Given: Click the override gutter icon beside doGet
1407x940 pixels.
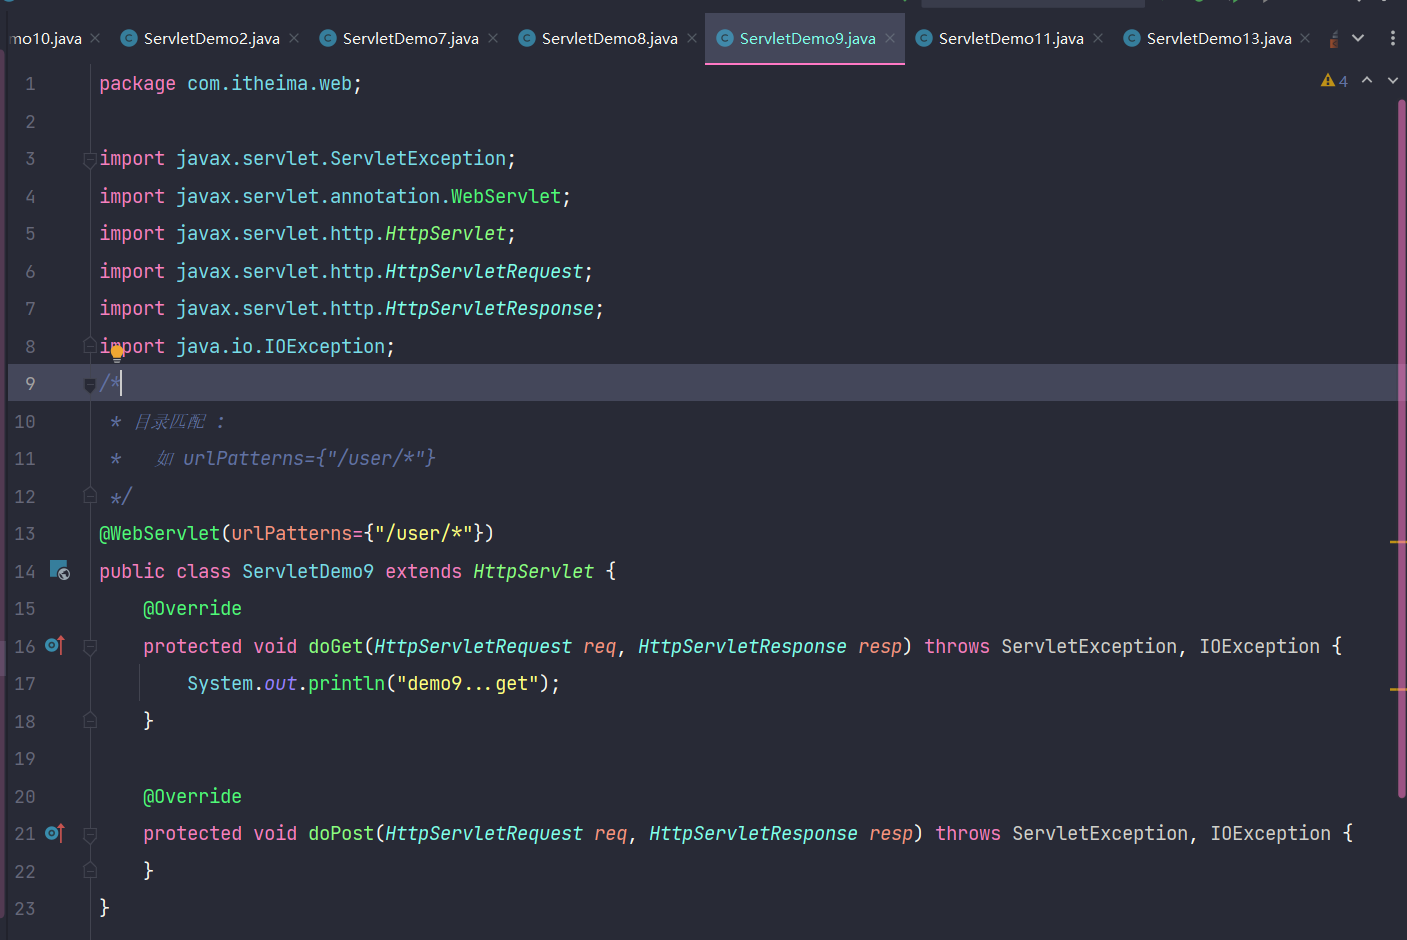Looking at the screenshot, I should pos(55,645).
